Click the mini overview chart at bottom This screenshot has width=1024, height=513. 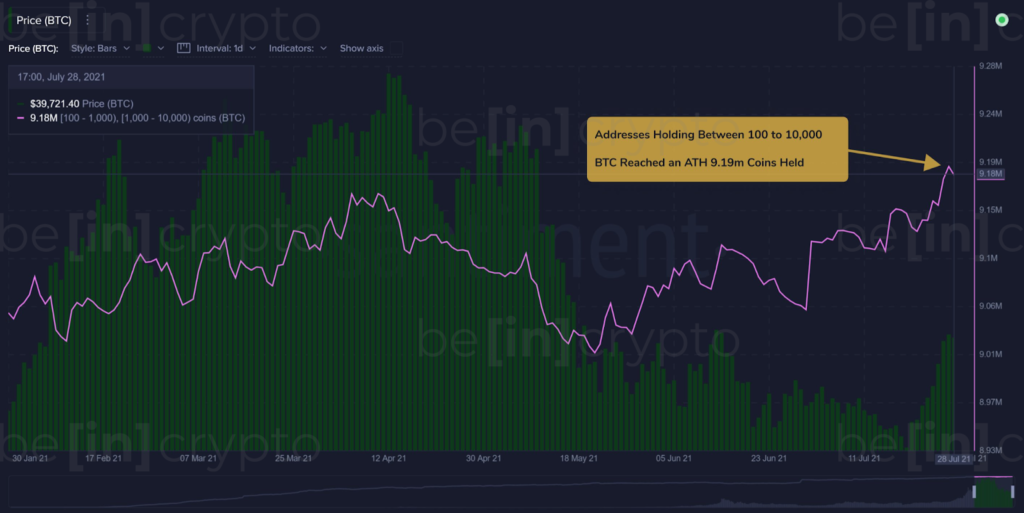click(509, 491)
